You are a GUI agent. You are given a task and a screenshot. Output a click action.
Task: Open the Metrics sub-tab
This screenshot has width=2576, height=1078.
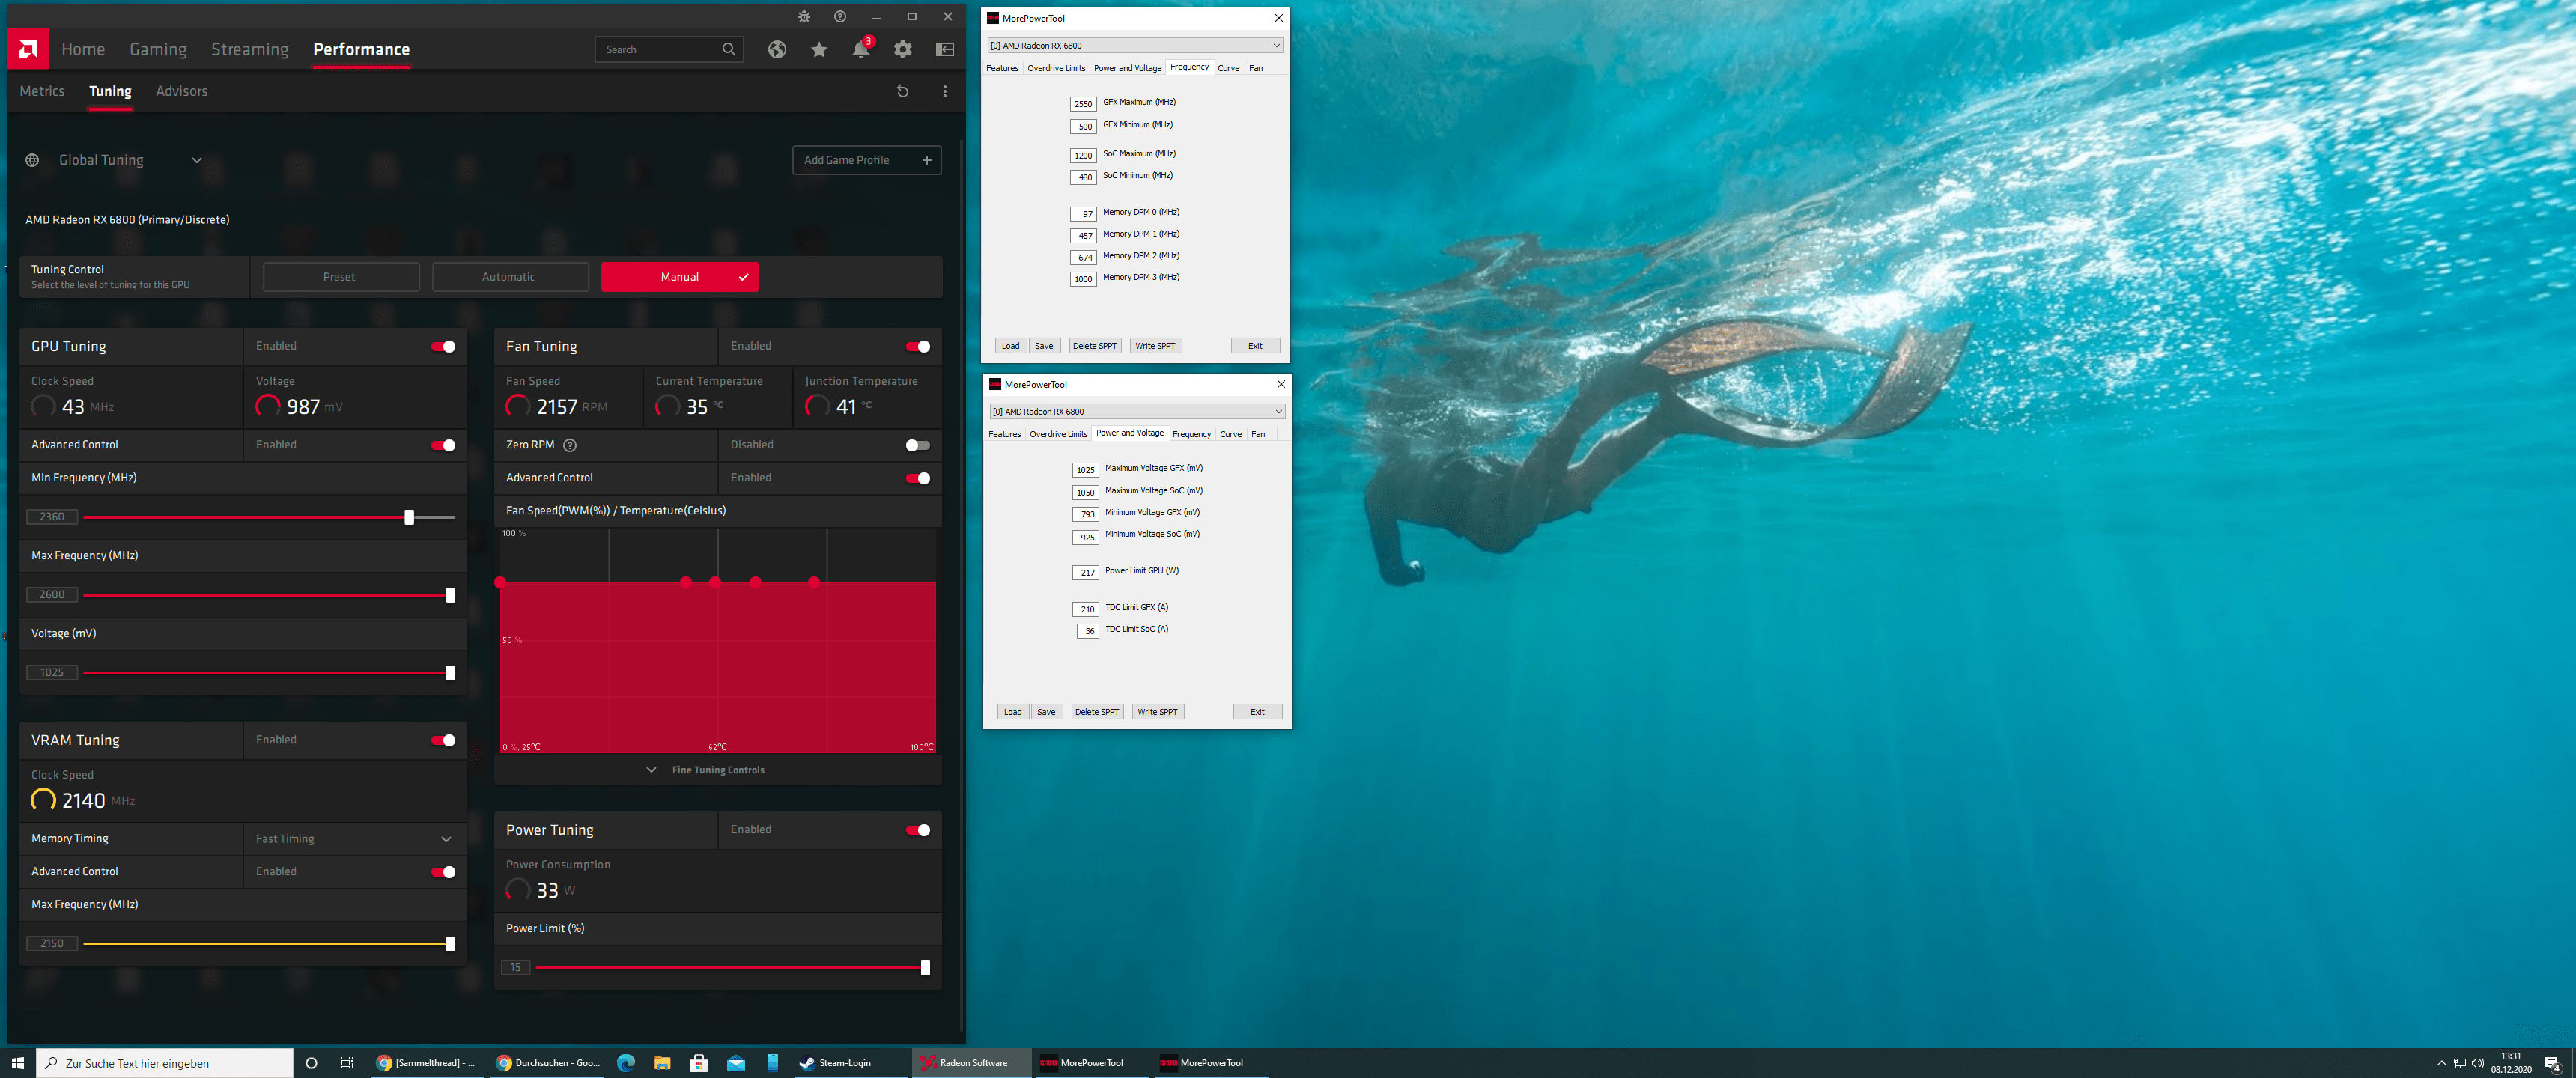pyautogui.click(x=42, y=91)
